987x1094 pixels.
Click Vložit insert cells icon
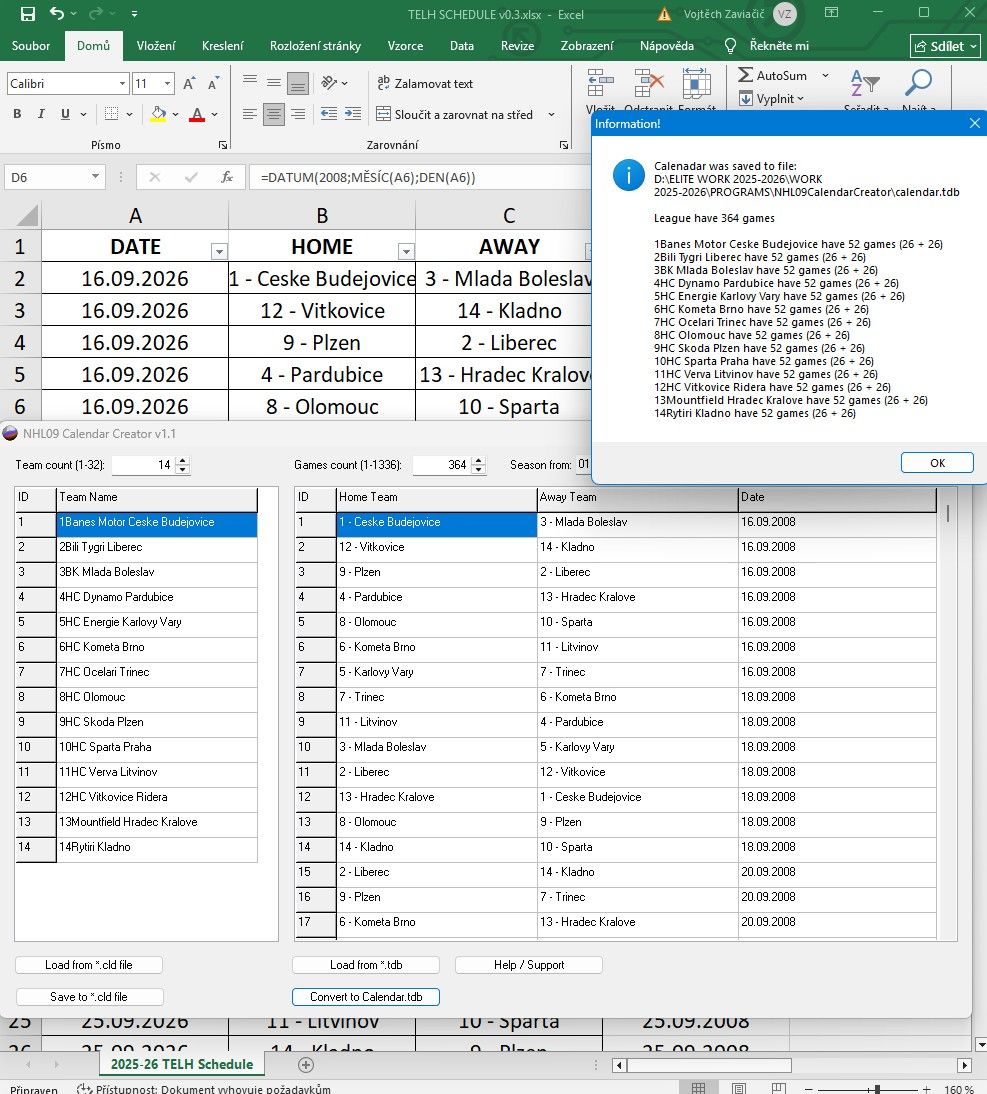point(600,83)
